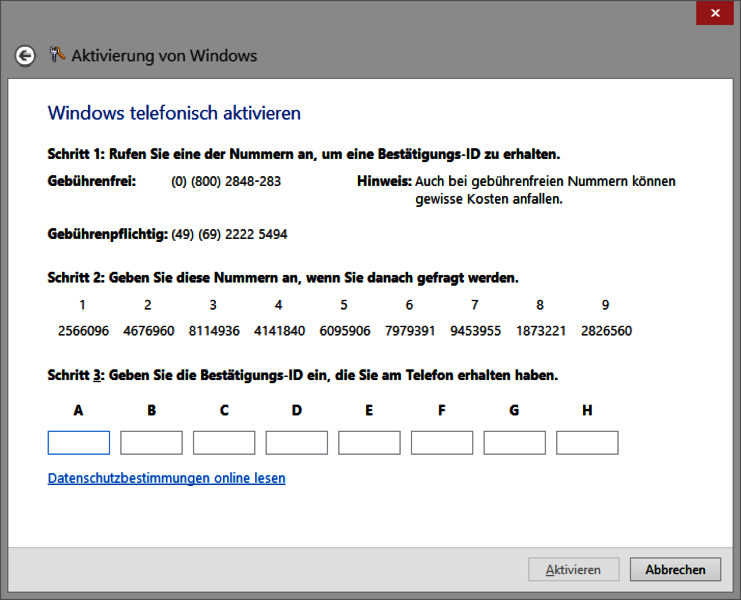
Task: Click the Aktivierung von Windows title
Action: coord(164,56)
